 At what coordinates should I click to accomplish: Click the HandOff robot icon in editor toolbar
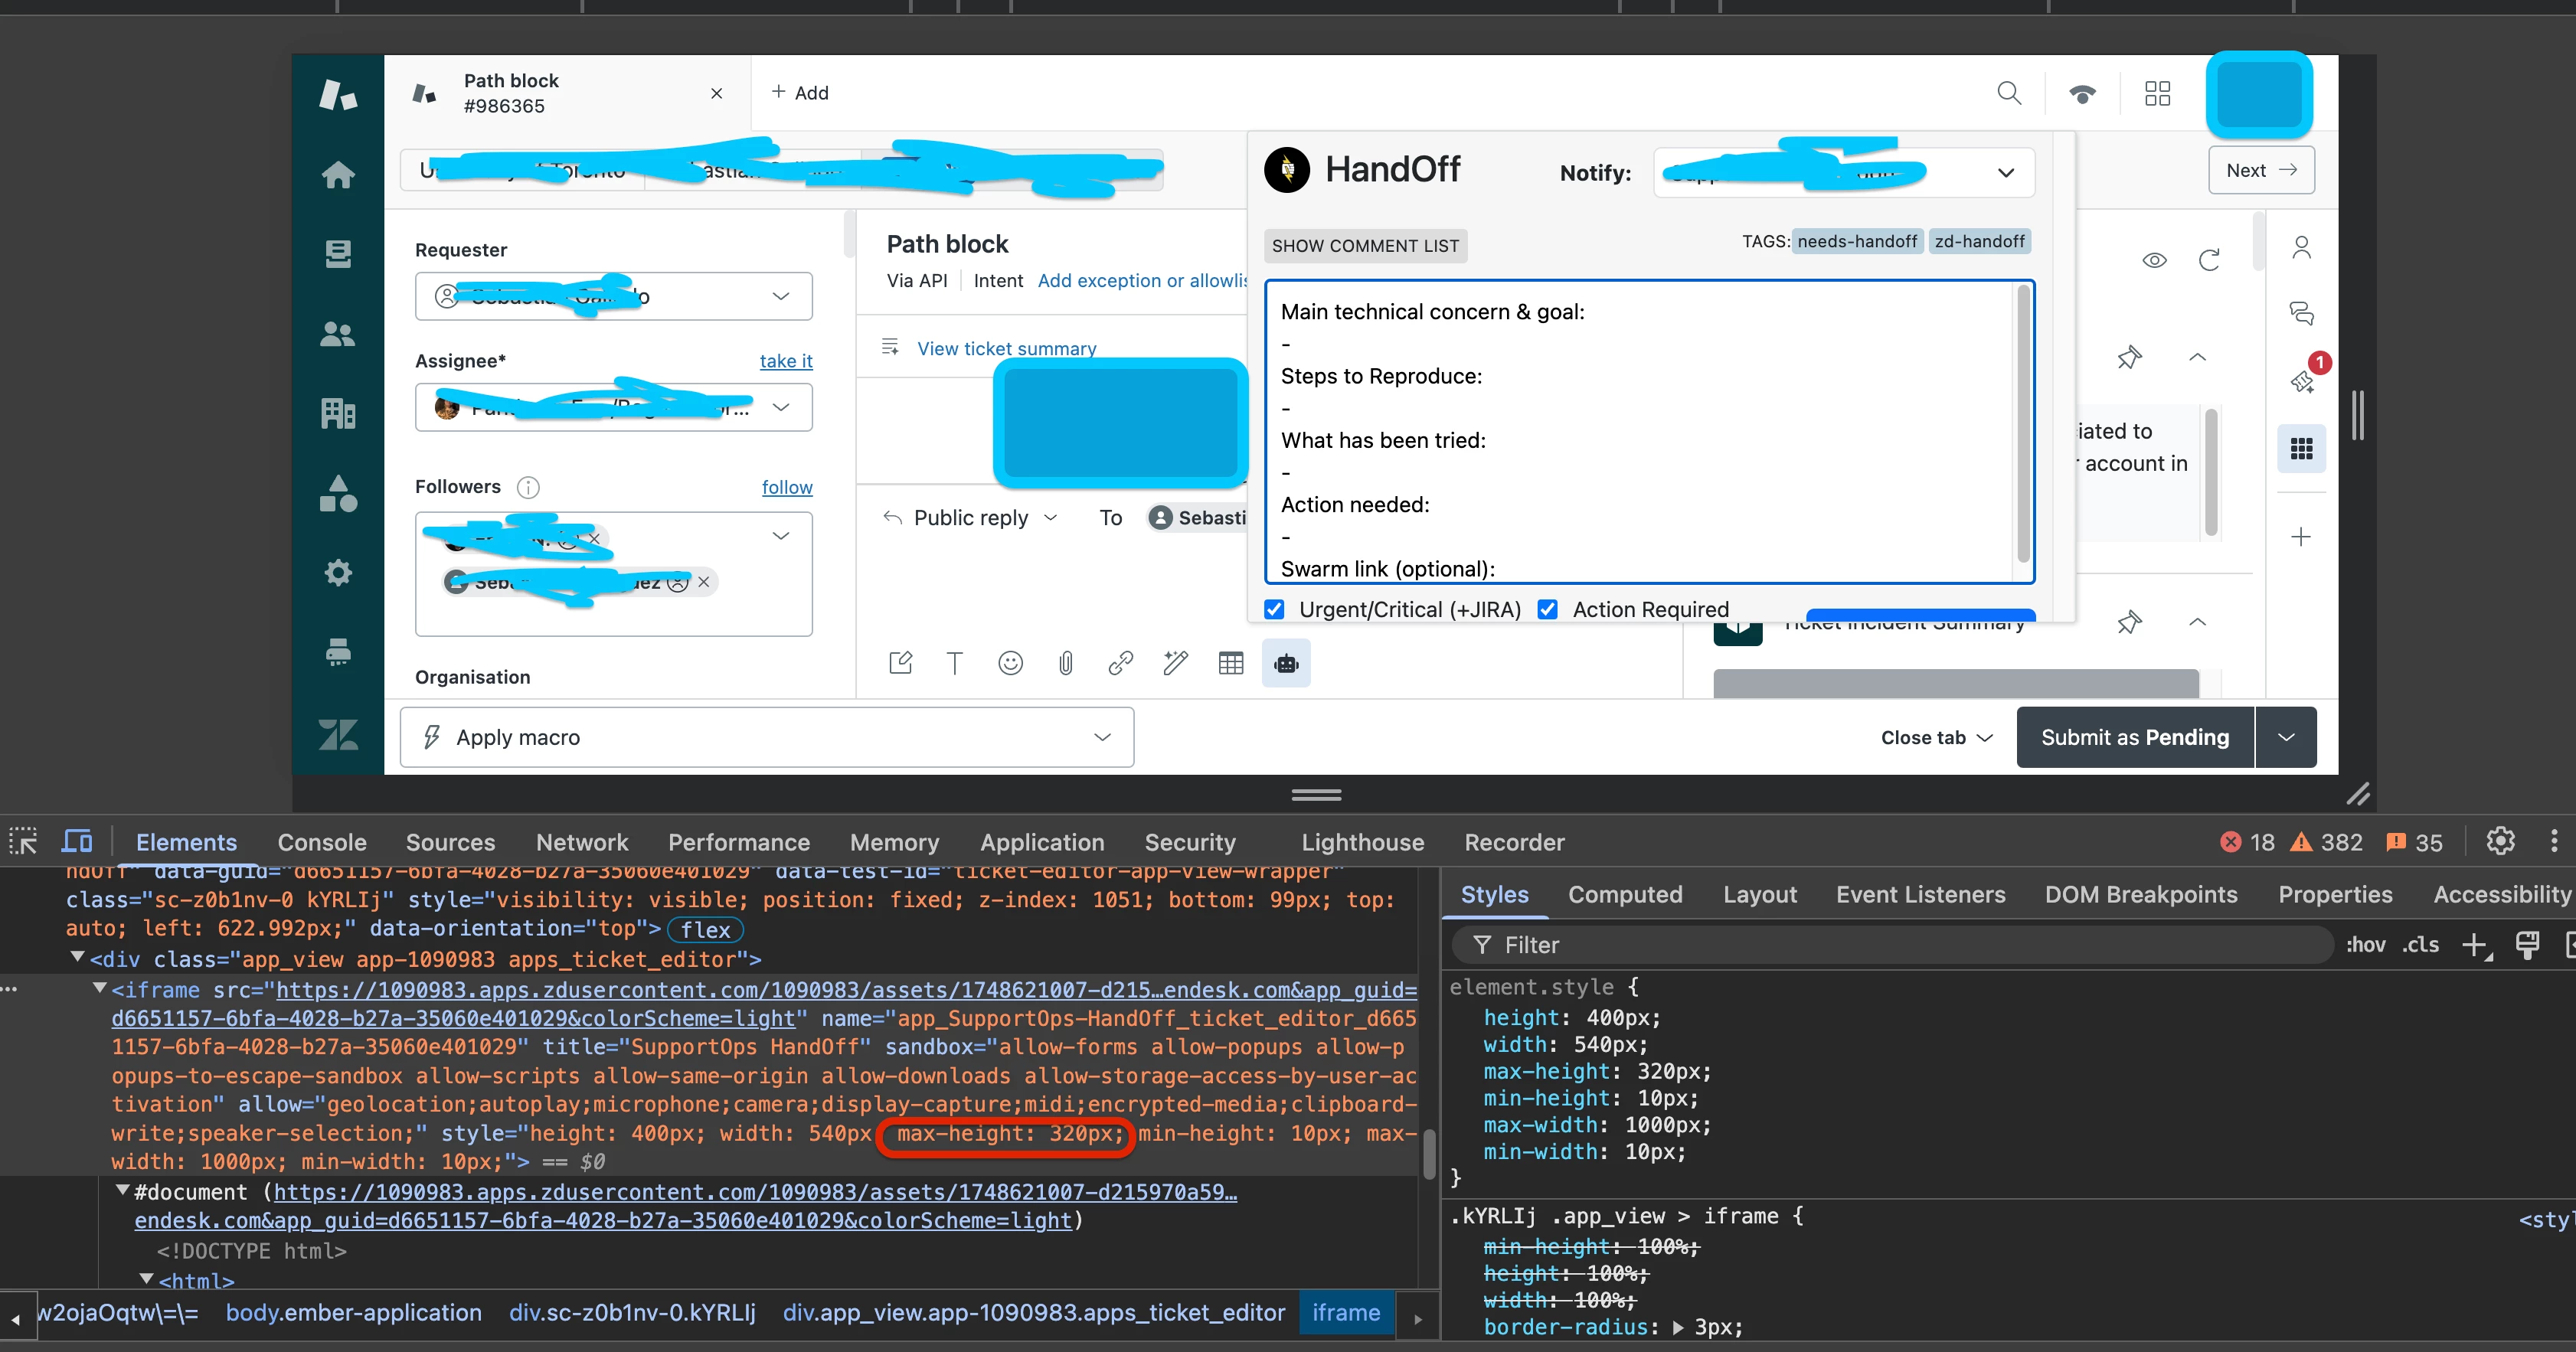click(1286, 664)
